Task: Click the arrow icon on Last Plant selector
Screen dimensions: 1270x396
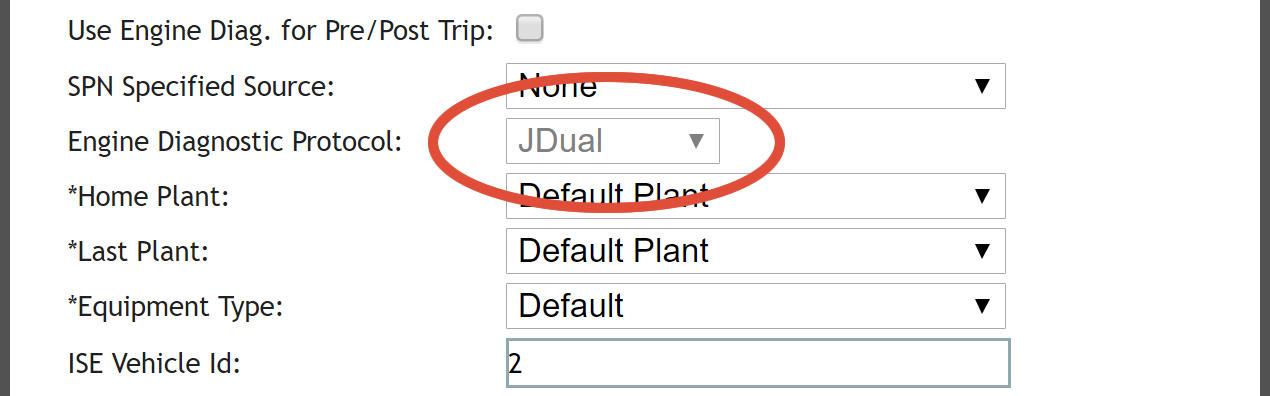Action: tap(981, 251)
